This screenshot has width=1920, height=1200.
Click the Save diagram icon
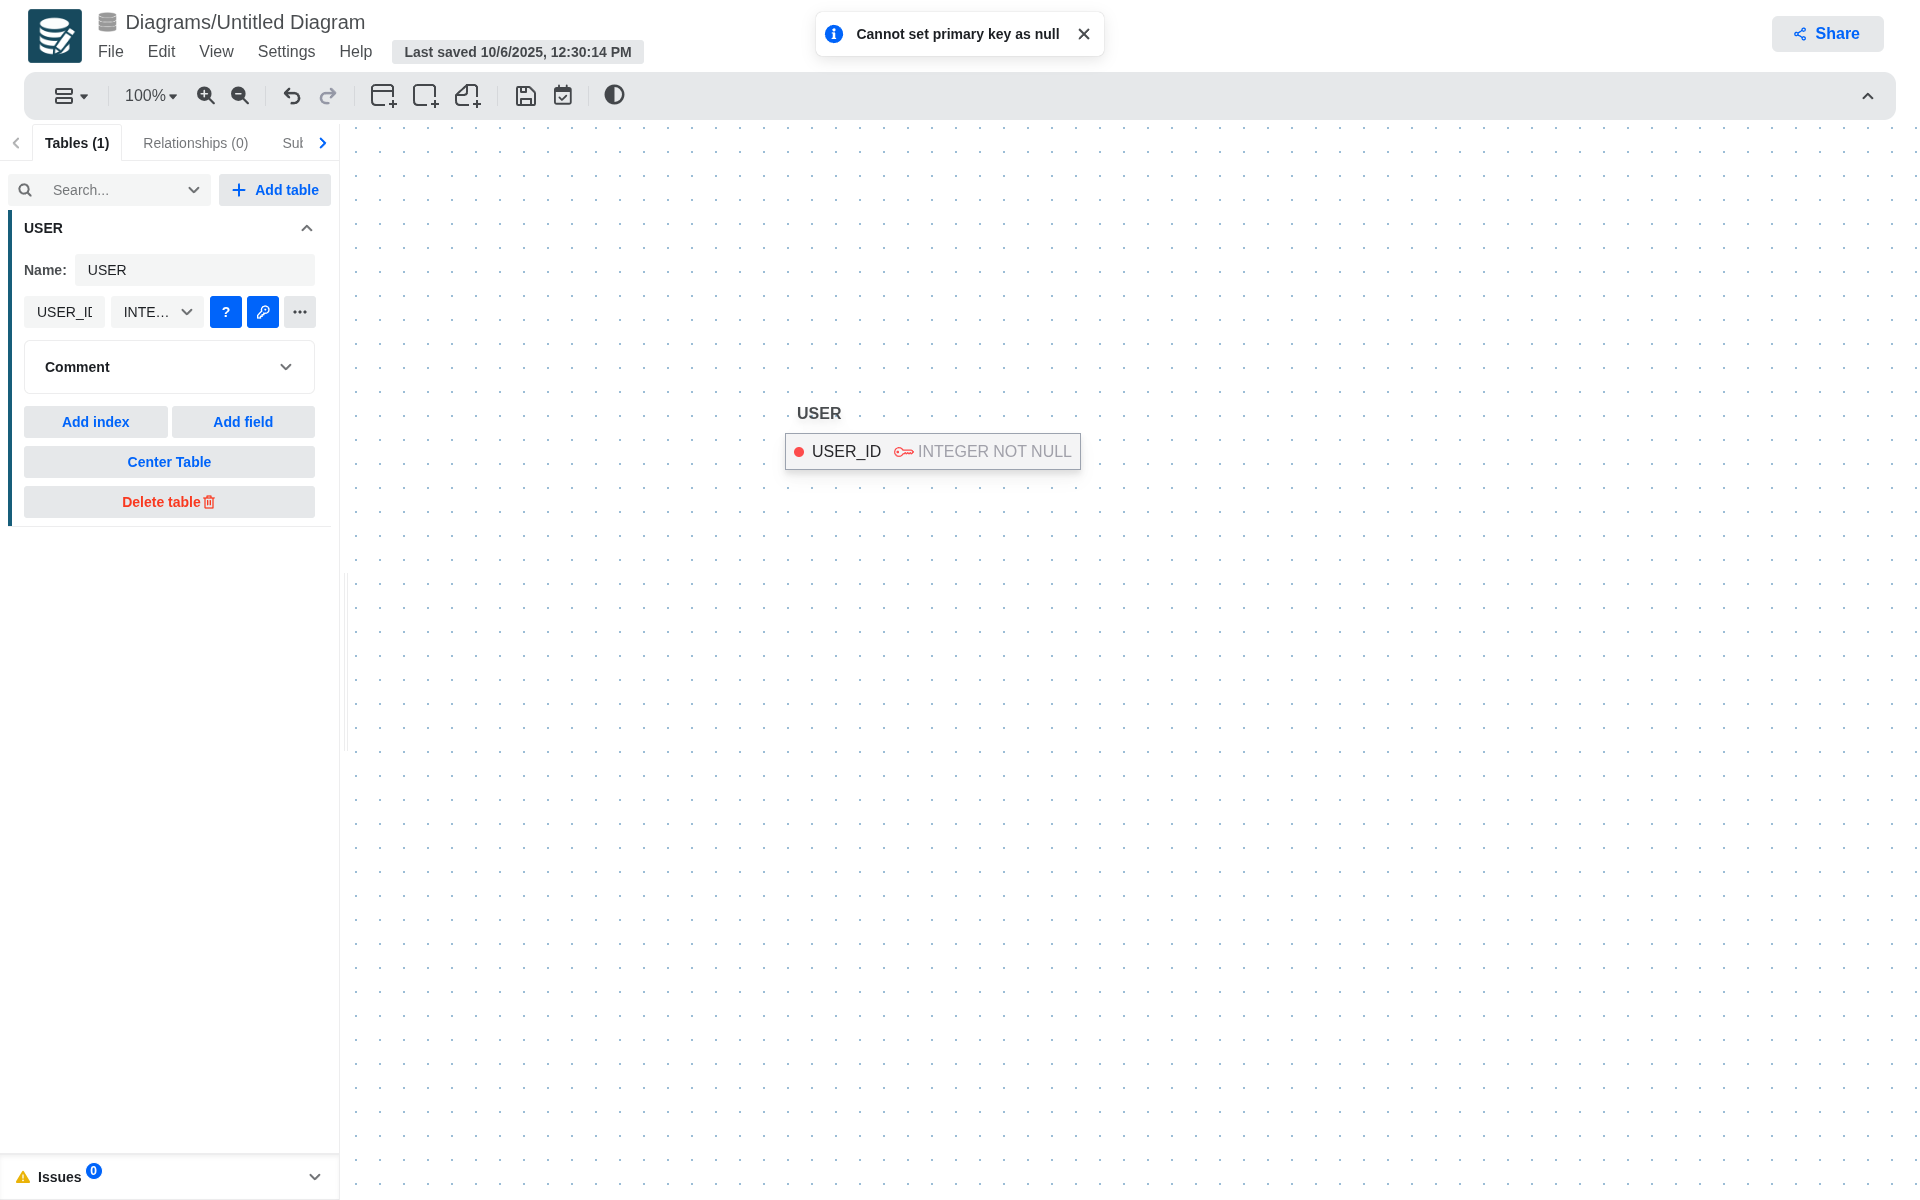coord(526,96)
